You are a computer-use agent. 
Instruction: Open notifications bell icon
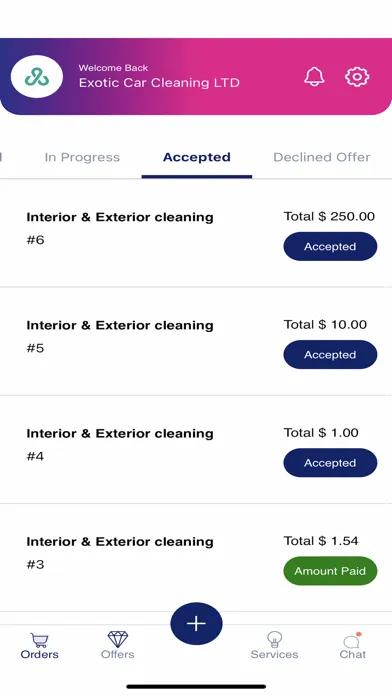(x=314, y=77)
